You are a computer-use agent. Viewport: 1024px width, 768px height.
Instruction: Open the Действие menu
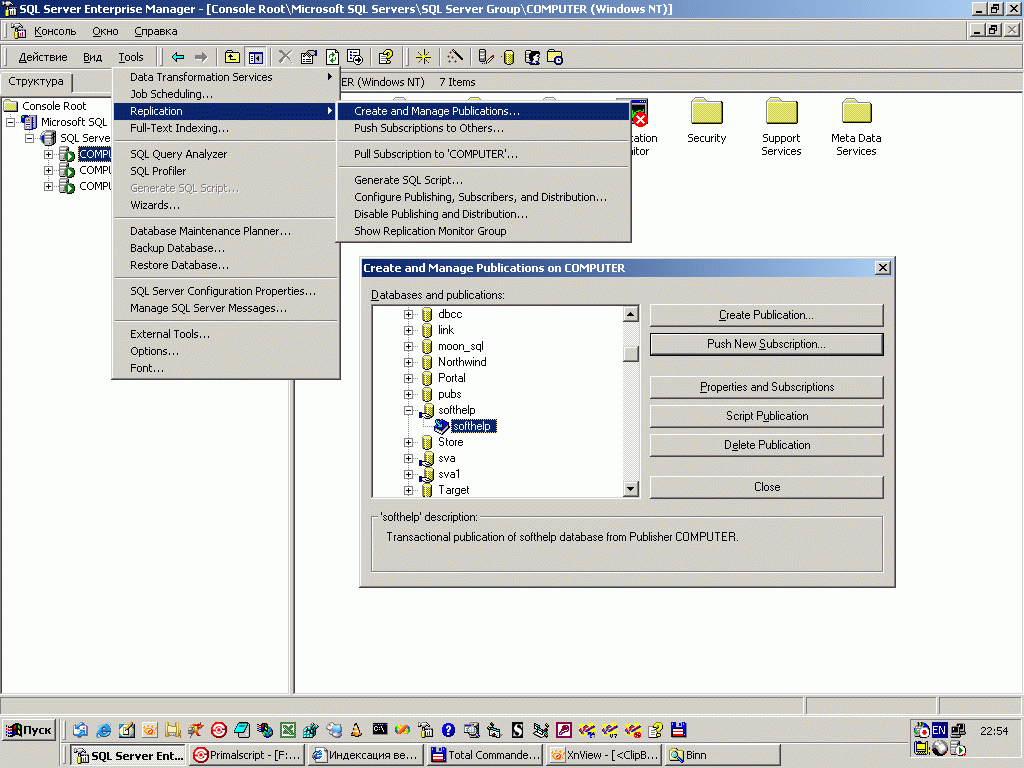pyautogui.click(x=42, y=57)
